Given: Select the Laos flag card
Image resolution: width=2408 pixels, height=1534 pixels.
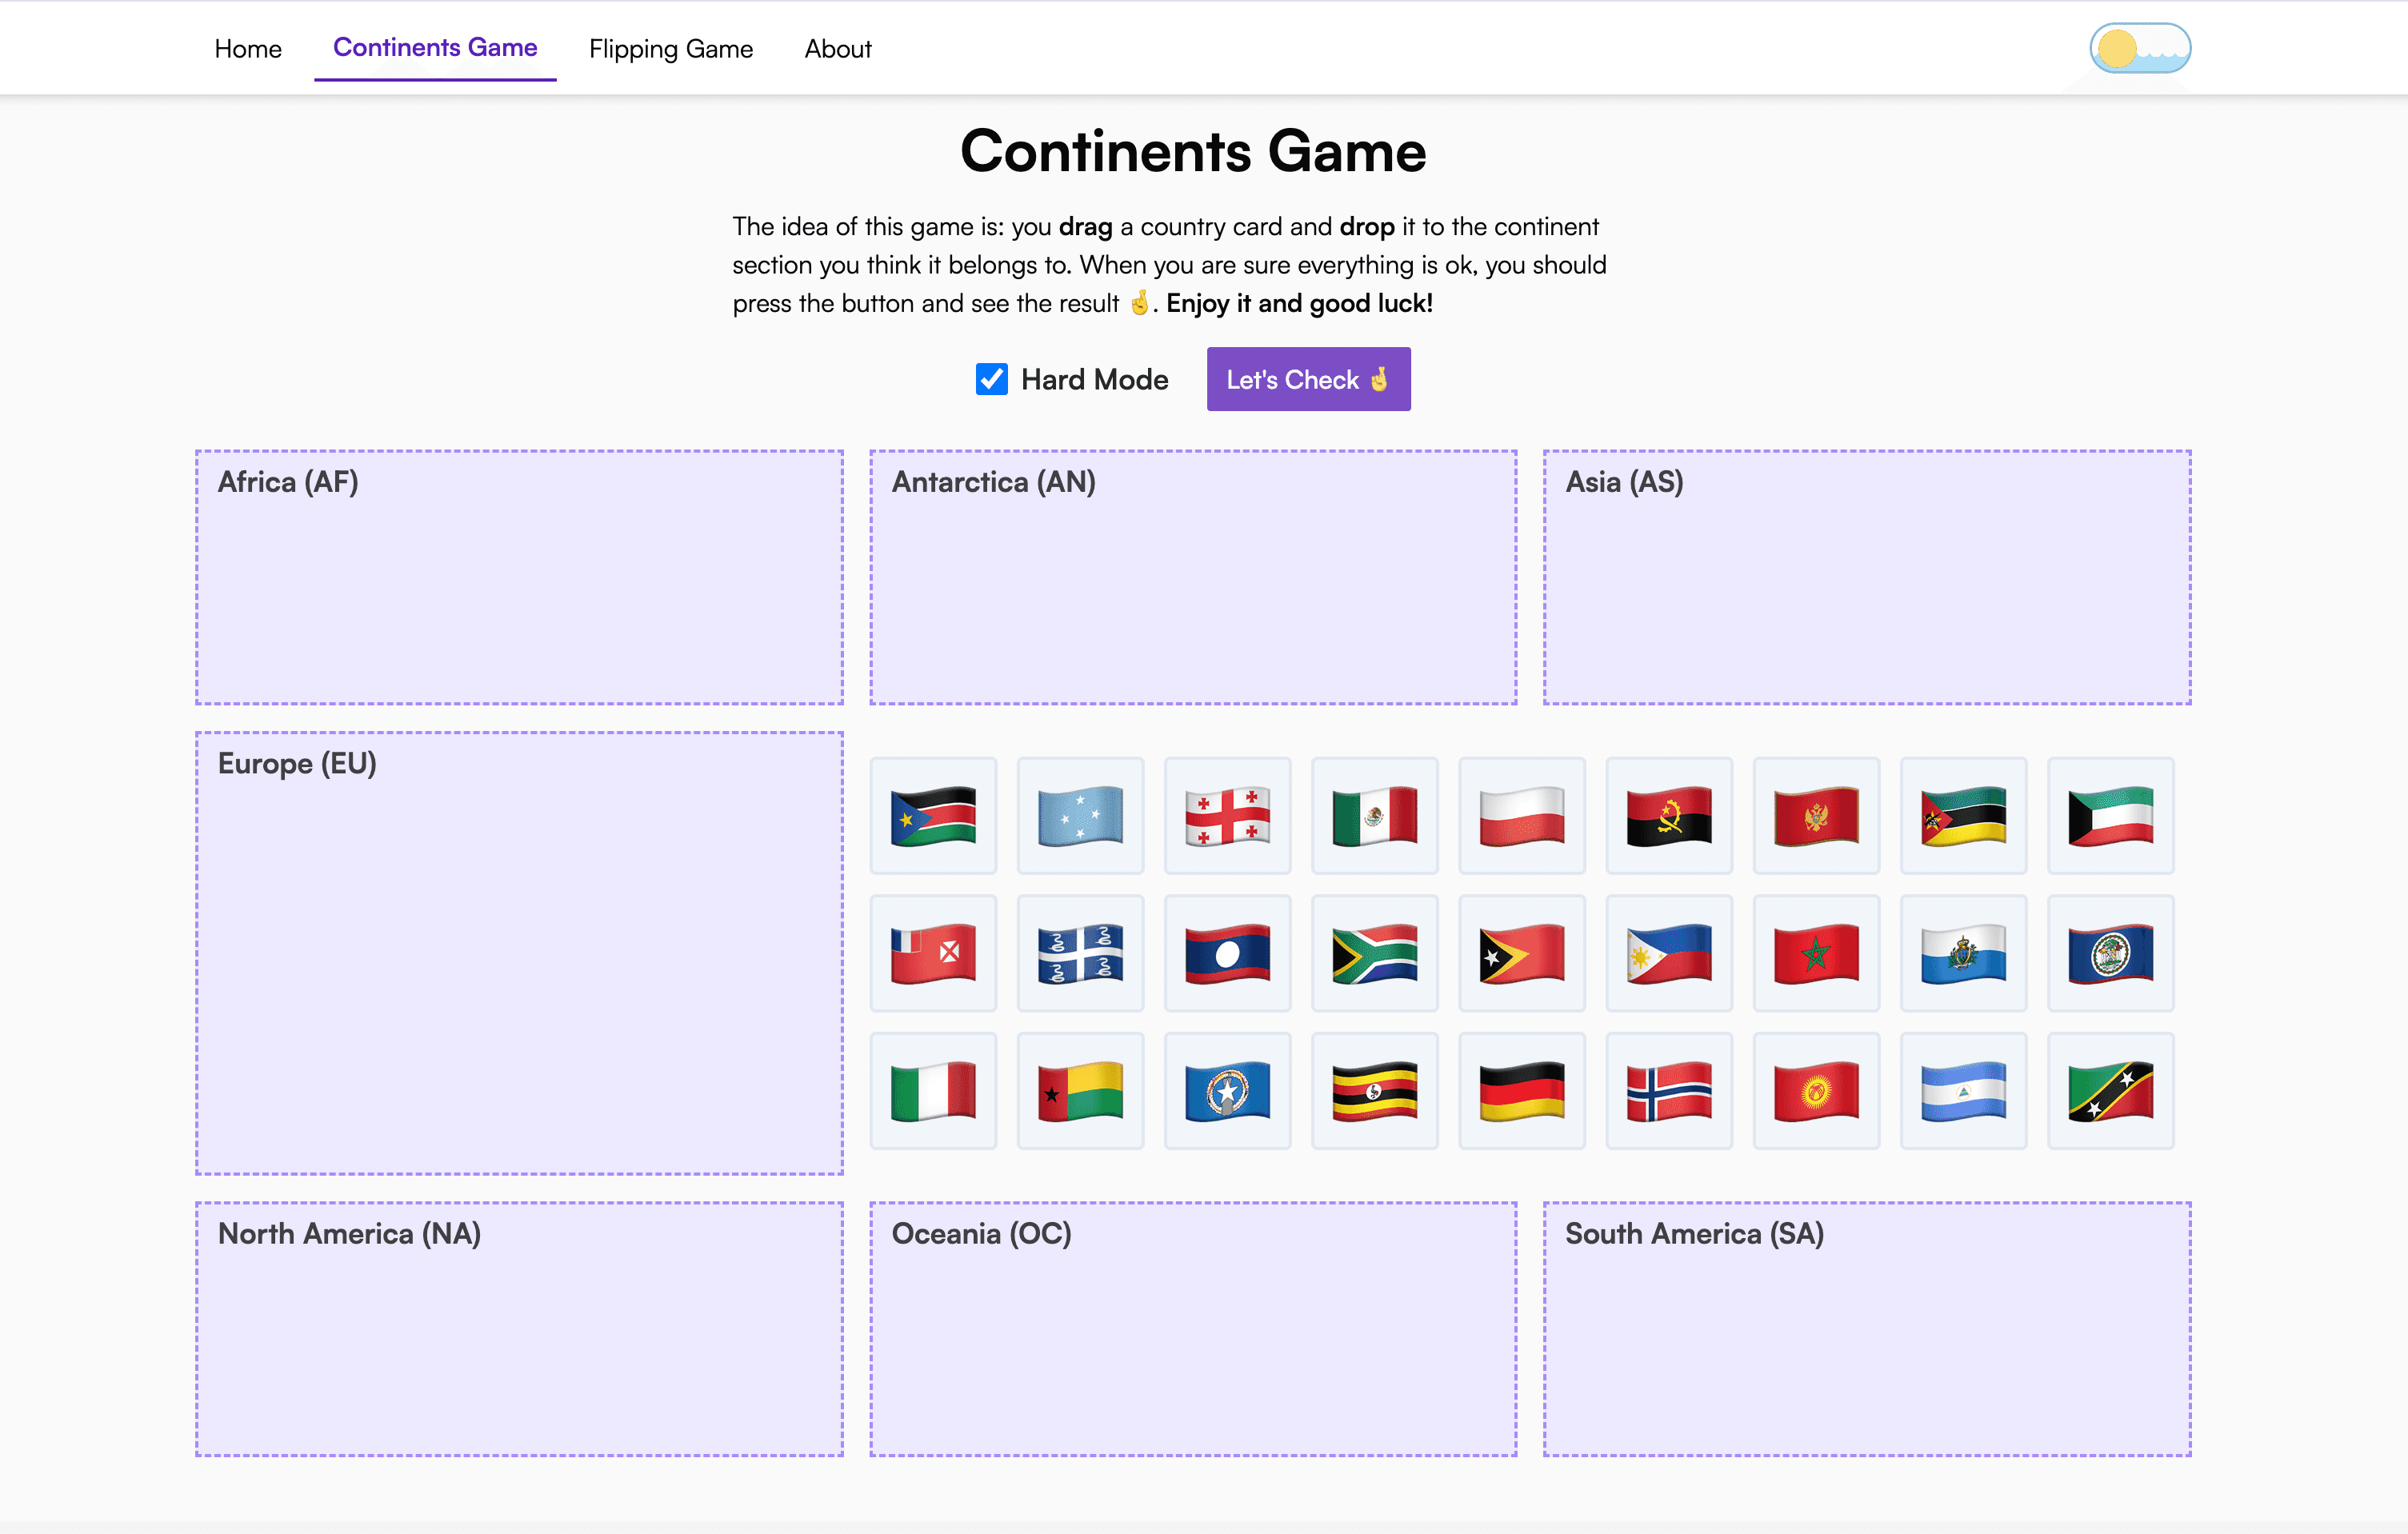Looking at the screenshot, I should click(1228, 953).
